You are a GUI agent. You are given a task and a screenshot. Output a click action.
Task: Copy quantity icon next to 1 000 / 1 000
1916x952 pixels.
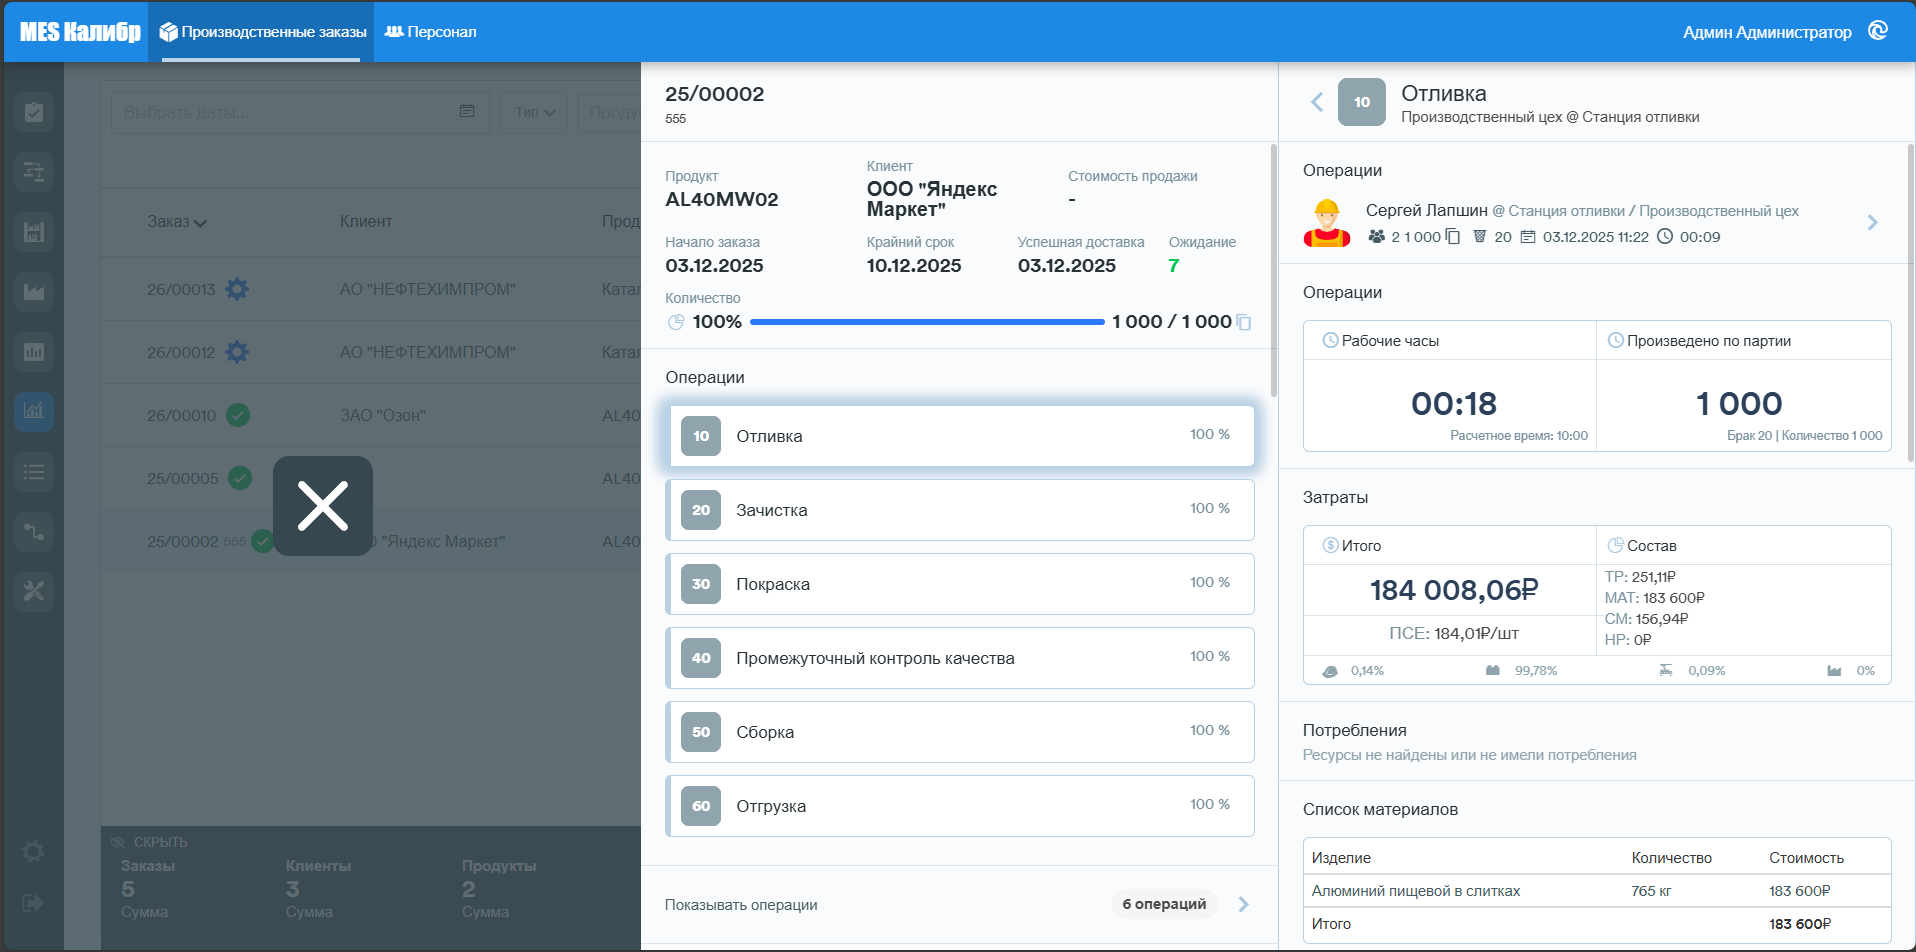pos(1244,322)
